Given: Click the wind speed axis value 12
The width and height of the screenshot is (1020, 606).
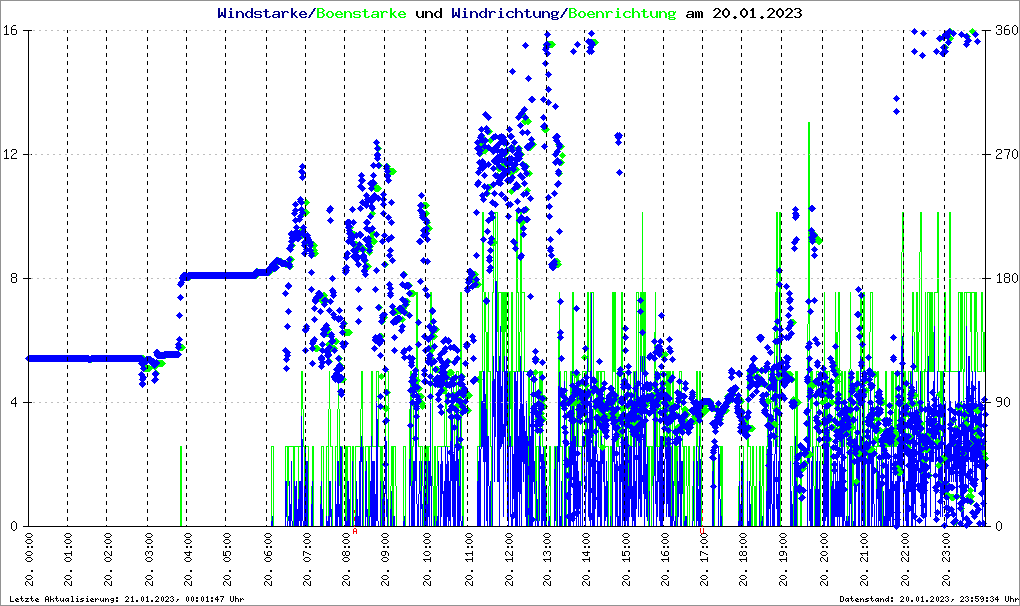Looking at the screenshot, I should 9,155.
